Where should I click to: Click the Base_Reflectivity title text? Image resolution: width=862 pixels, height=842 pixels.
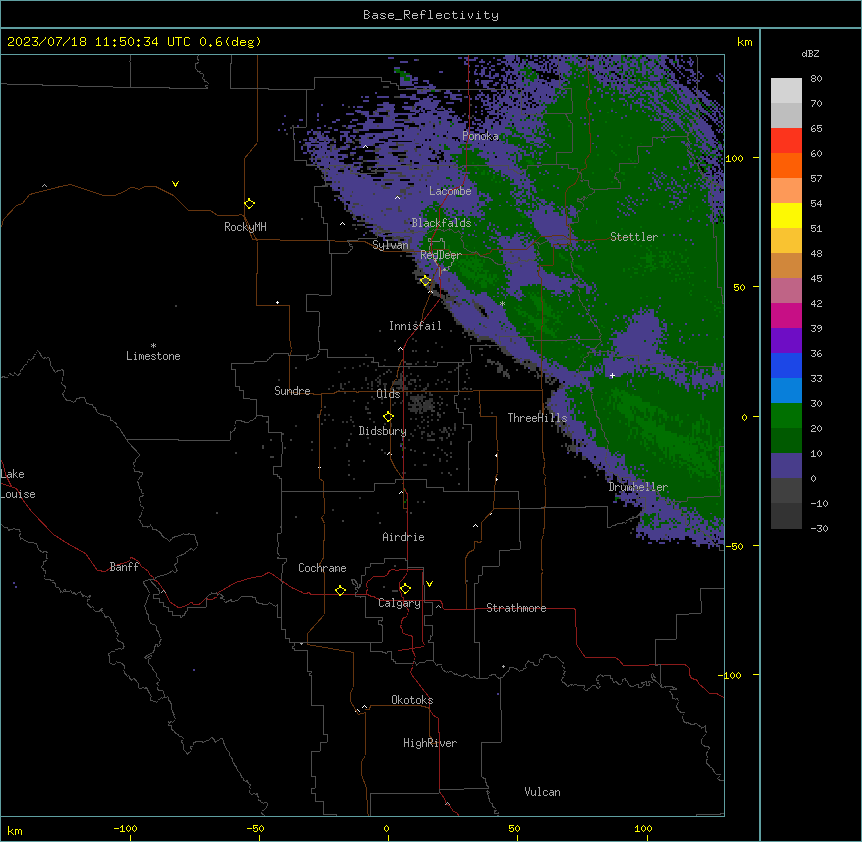click(x=431, y=15)
